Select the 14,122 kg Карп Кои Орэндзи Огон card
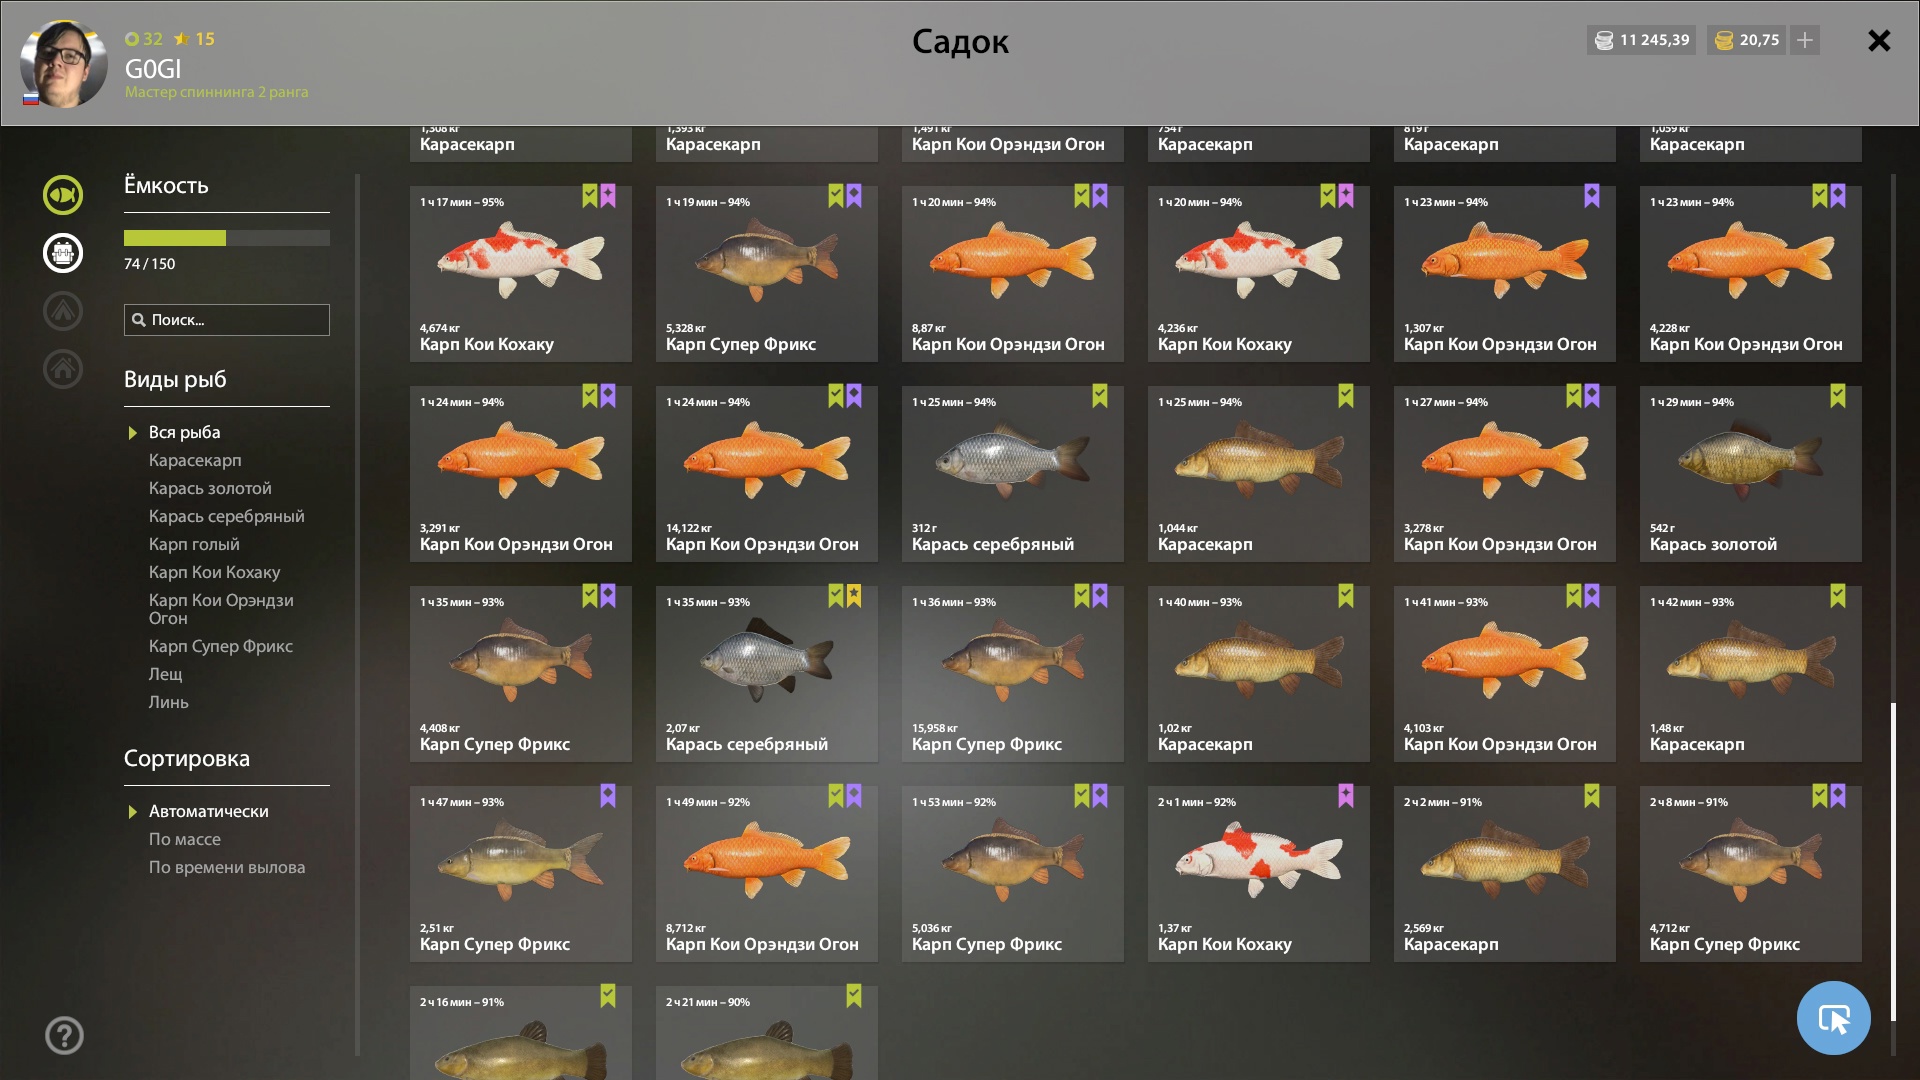This screenshot has width=1920, height=1080. 767,474
